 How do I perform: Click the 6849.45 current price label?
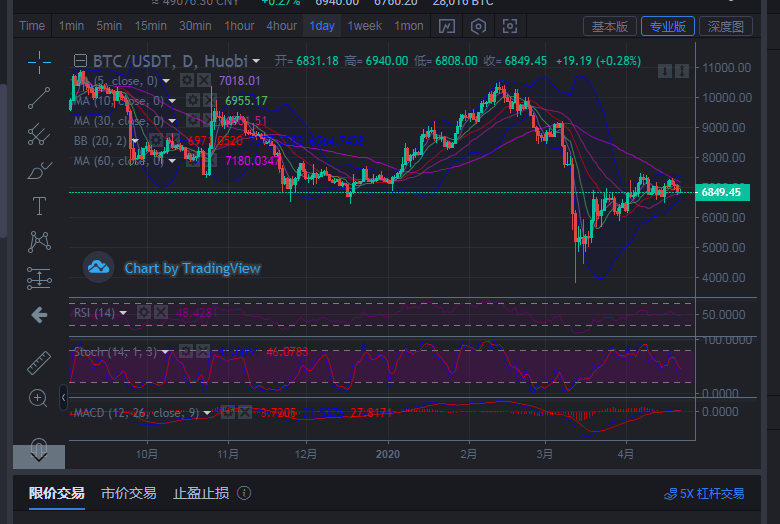722,192
